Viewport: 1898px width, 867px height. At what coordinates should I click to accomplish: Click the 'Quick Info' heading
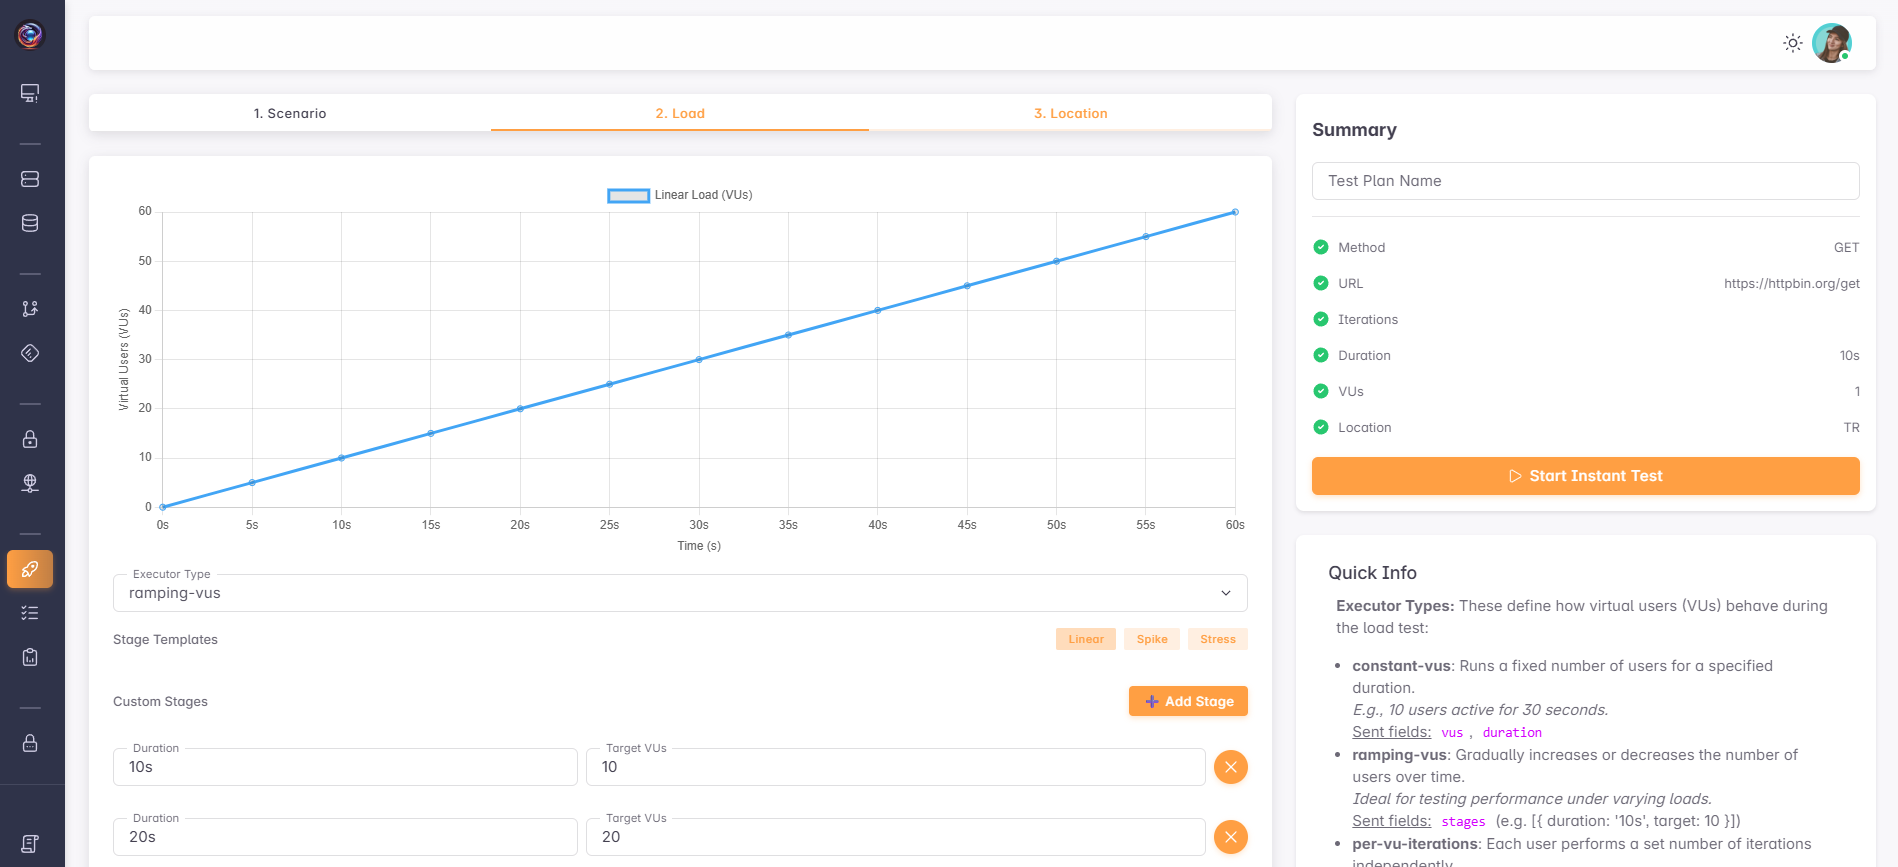click(x=1372, y=573)
